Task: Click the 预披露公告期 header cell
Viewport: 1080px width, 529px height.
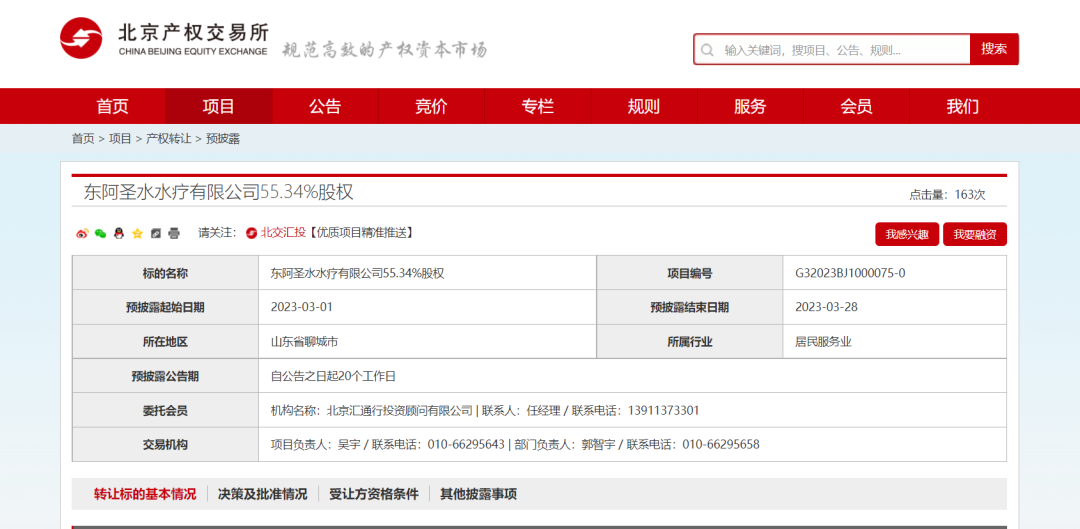Action: tap(165, 376)
